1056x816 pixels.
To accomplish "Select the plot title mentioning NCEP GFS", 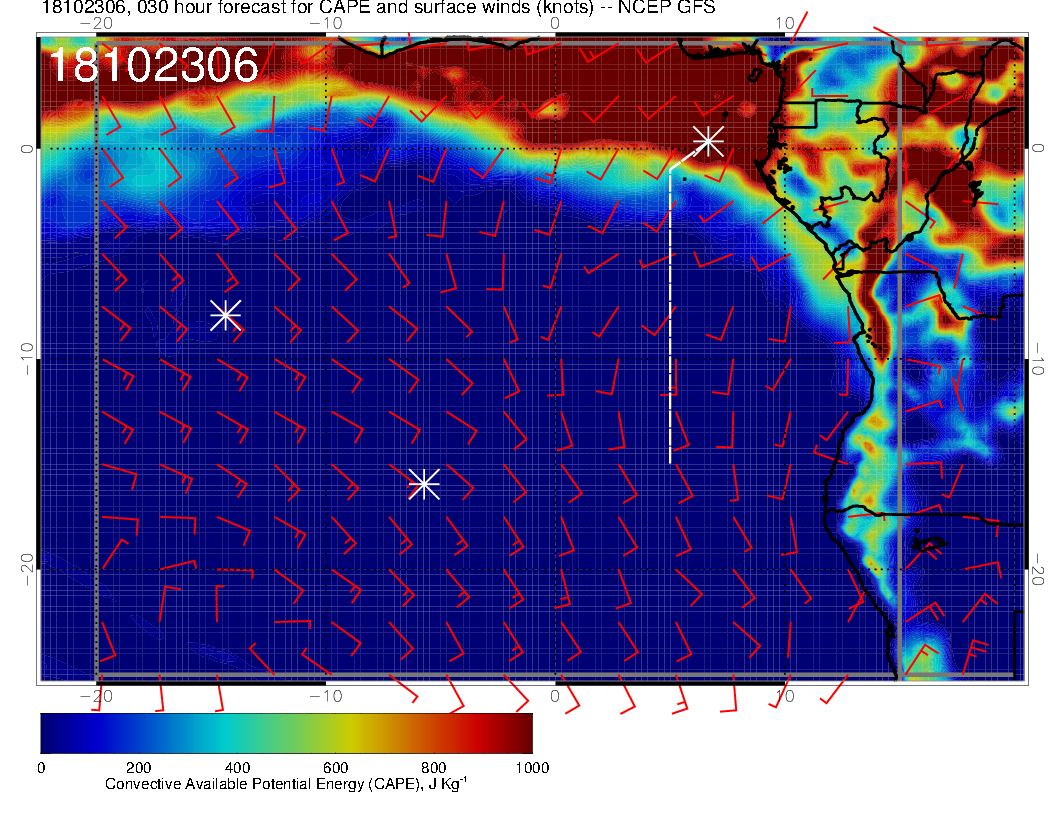I will (378, 8).
